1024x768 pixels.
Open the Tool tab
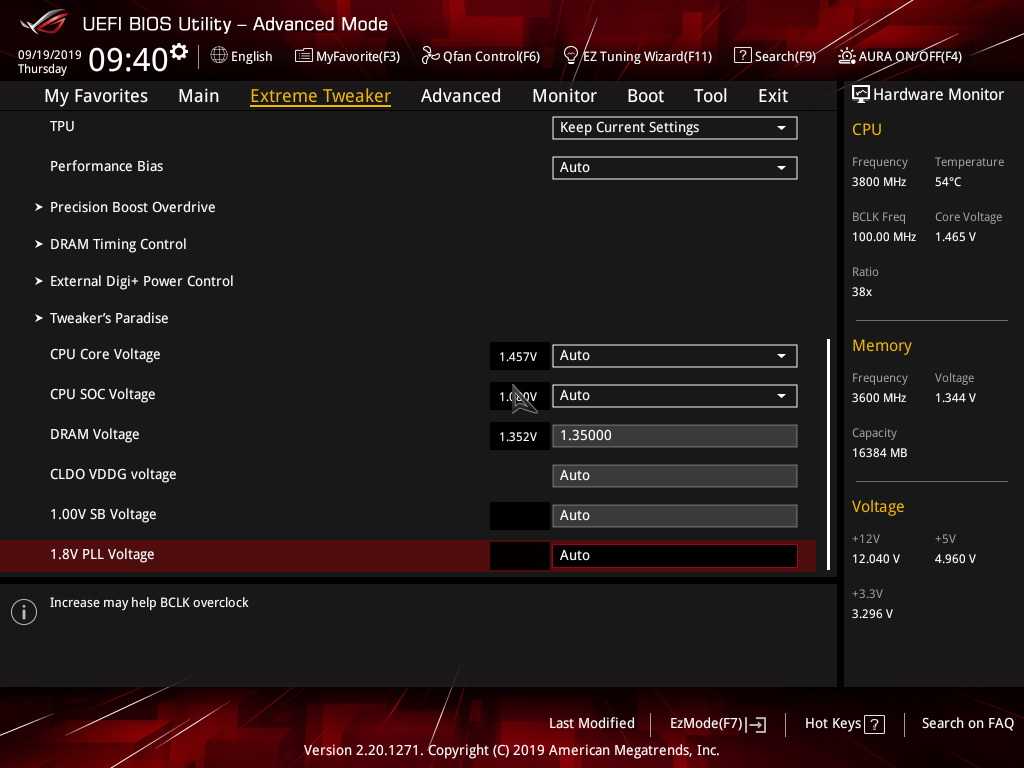coord(711,96)
